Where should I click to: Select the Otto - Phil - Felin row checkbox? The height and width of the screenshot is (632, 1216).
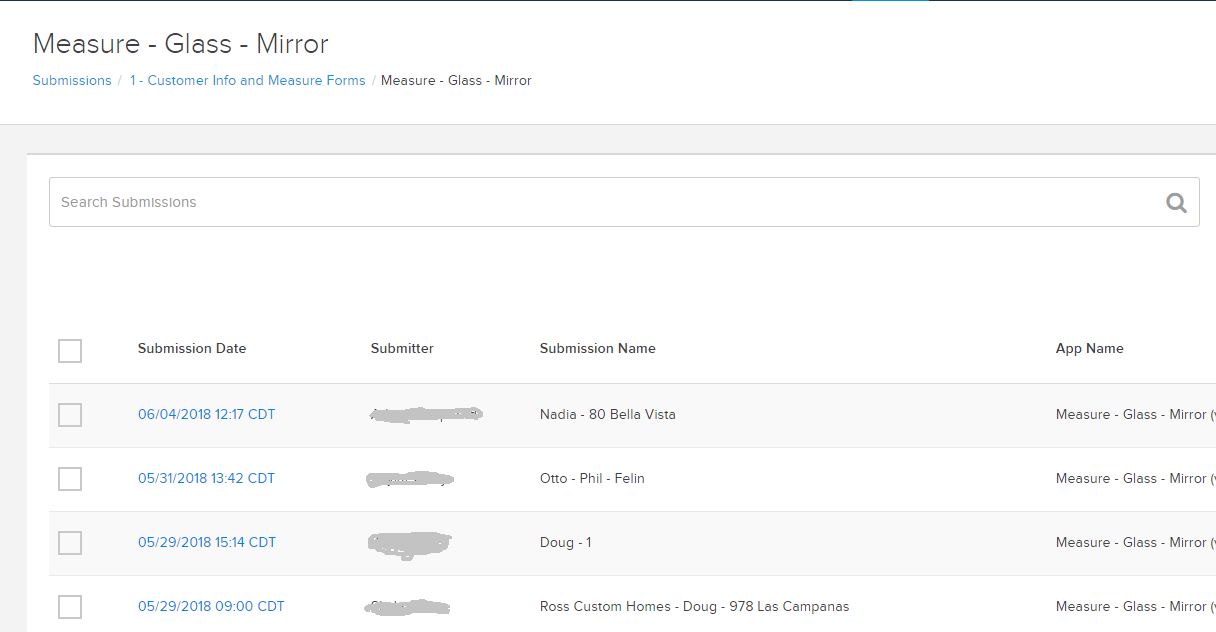tap(70, 479)
